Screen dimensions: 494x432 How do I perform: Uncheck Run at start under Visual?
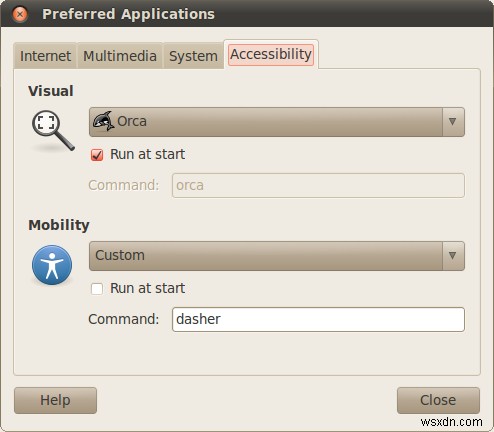point(97,155)
